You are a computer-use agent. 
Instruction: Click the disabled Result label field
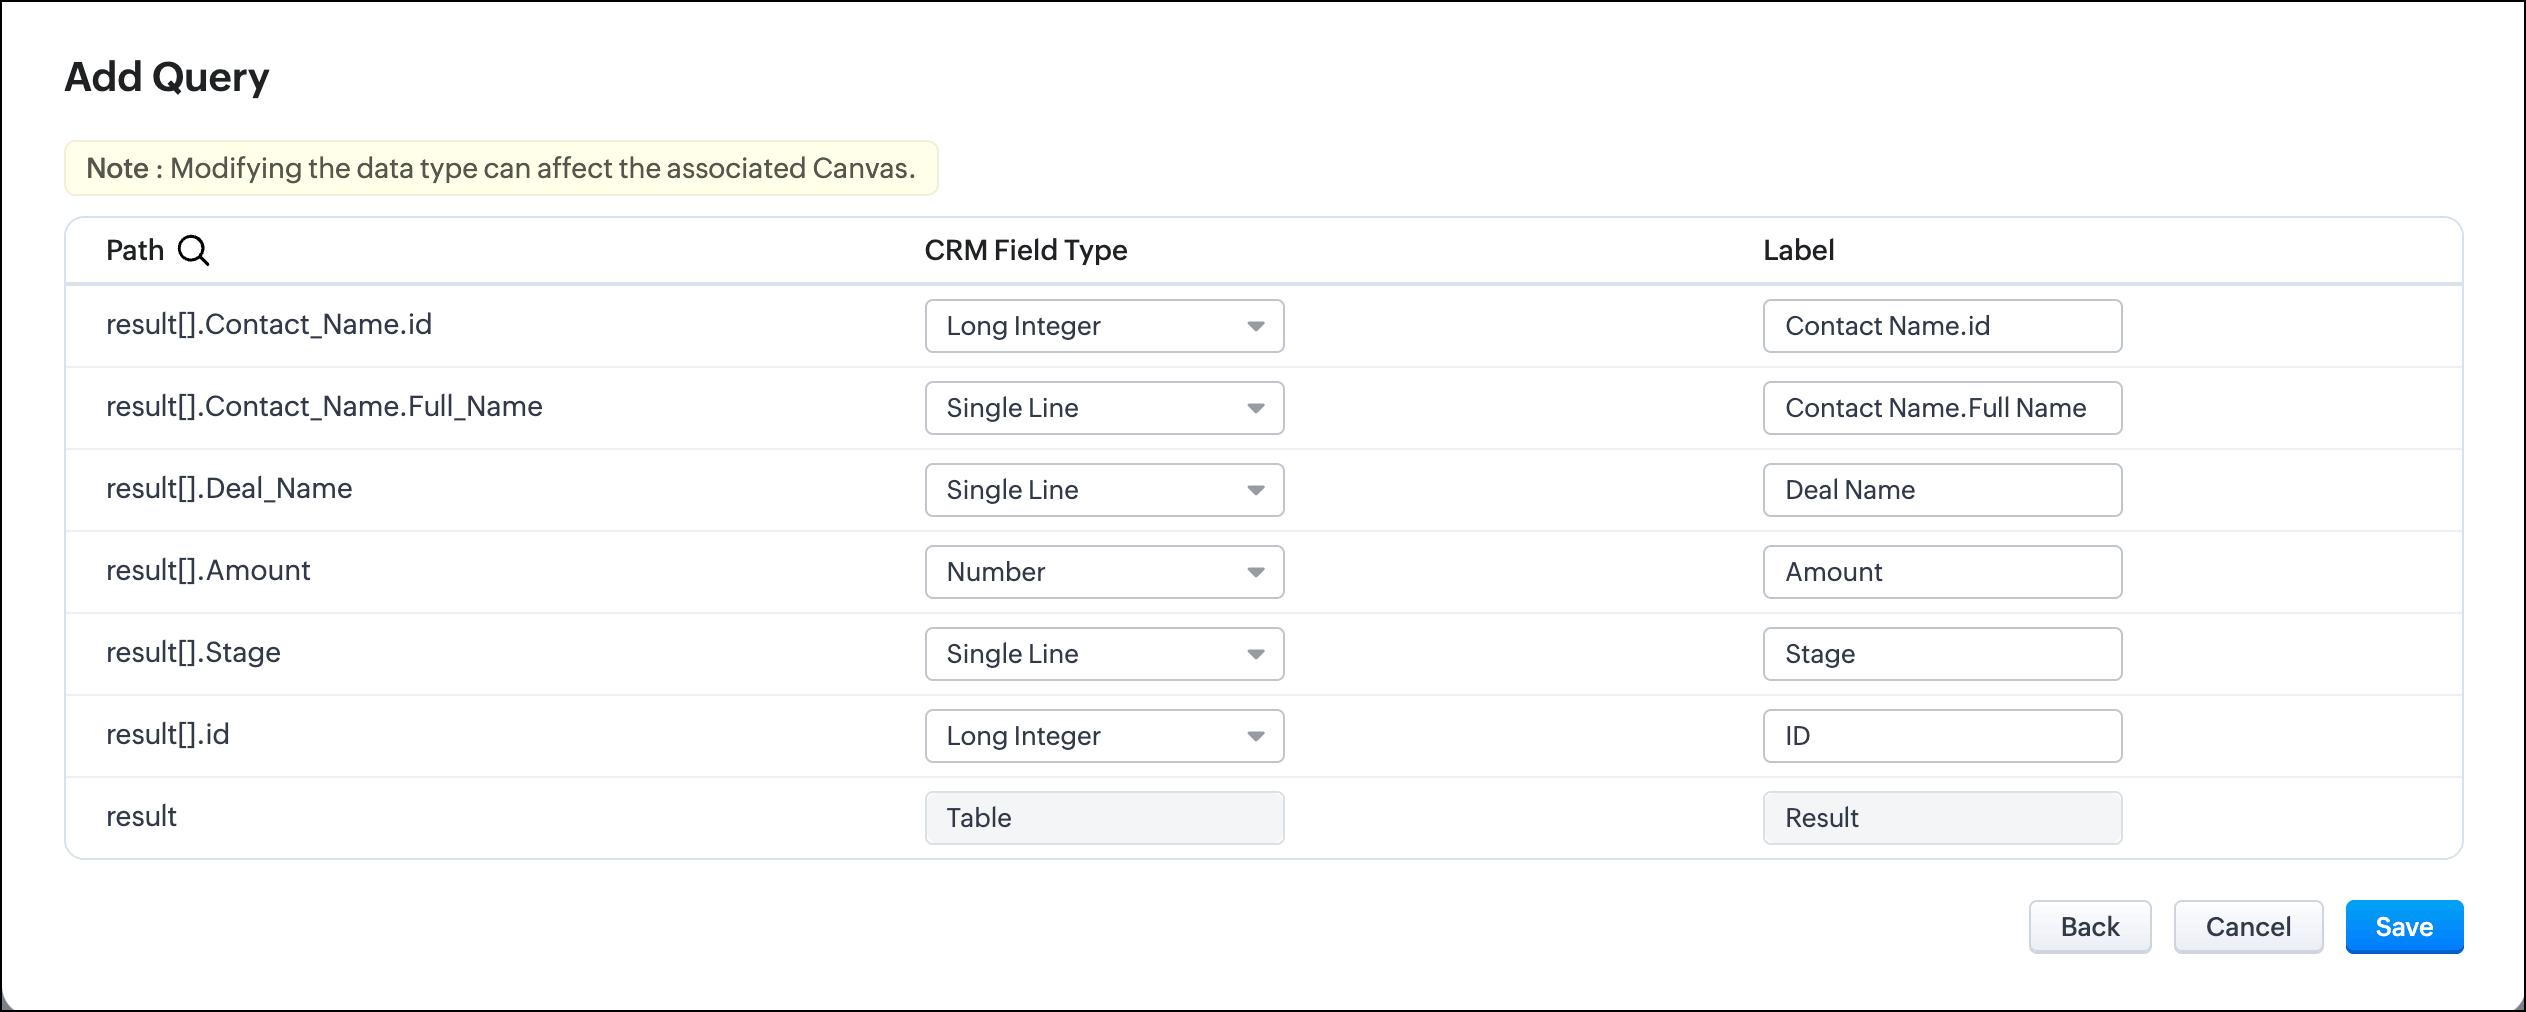(1941, 818)
